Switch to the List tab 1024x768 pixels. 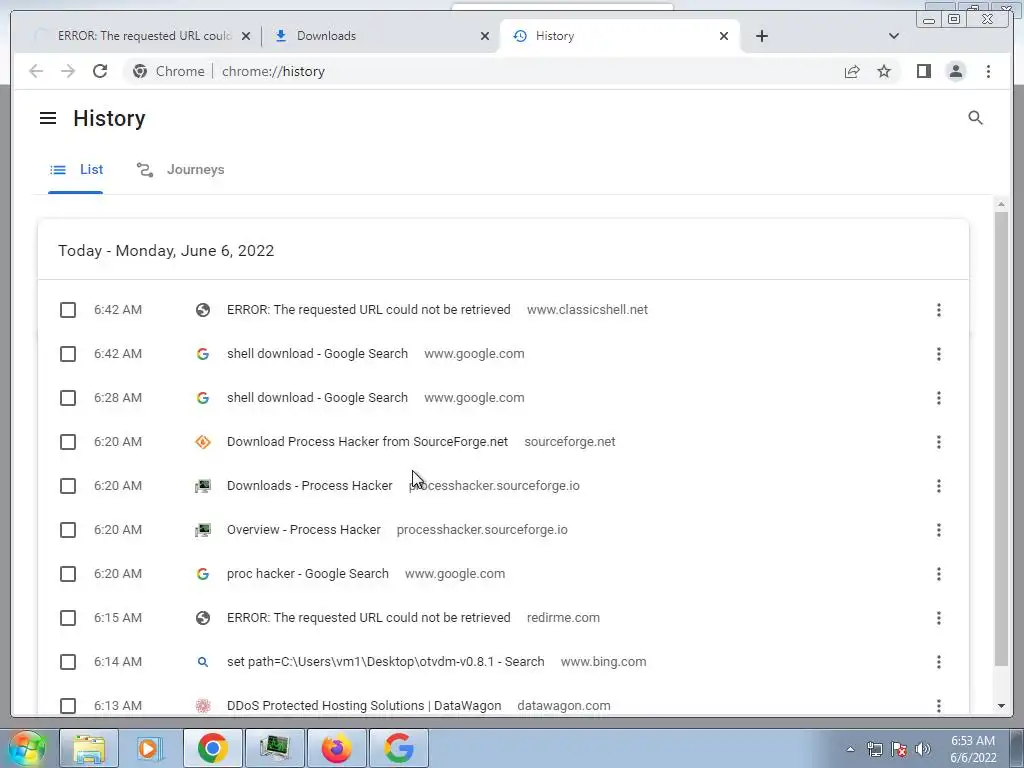(76, 170)
